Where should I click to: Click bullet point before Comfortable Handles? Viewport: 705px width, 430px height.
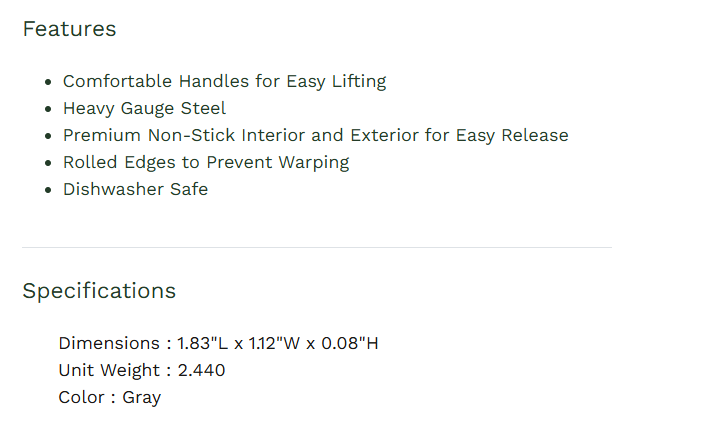(49, 82)
